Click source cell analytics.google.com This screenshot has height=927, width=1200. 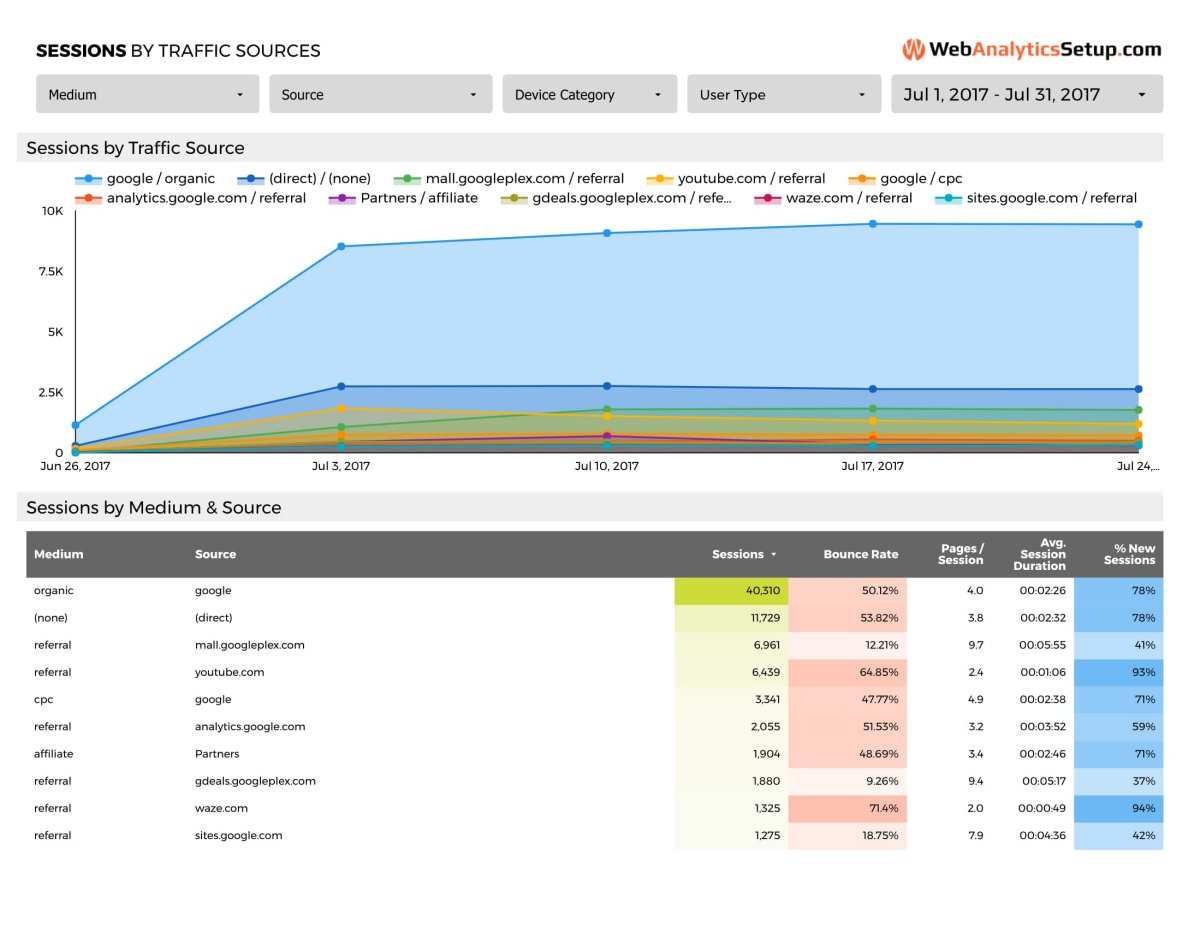pos(250,727)
